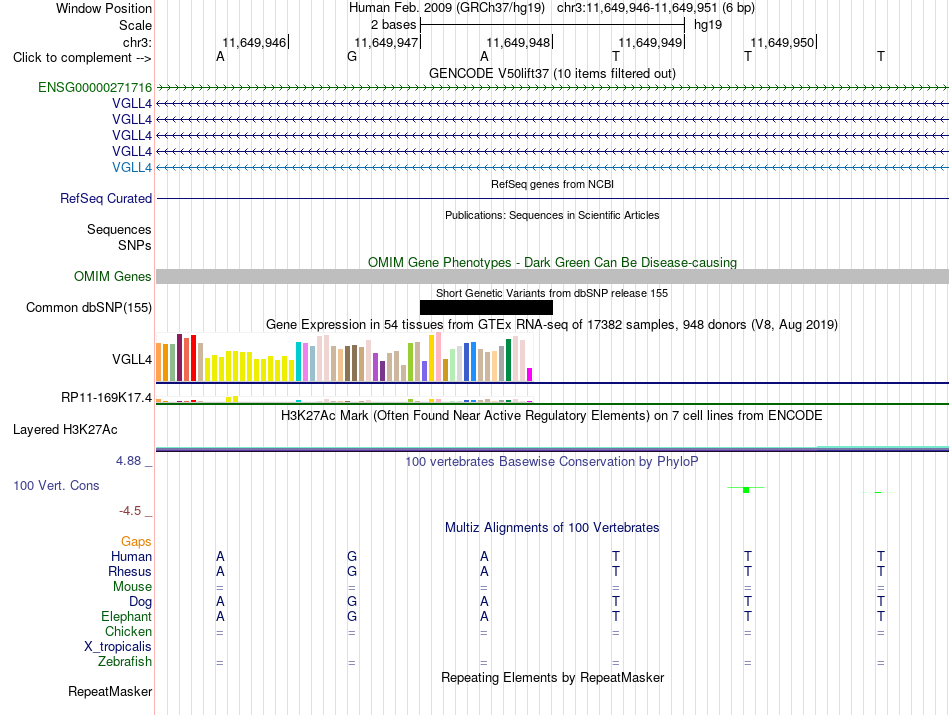950x715 pixels.
Task: Click the Elephant species alignment label
Action: click(x=127, y=616)
